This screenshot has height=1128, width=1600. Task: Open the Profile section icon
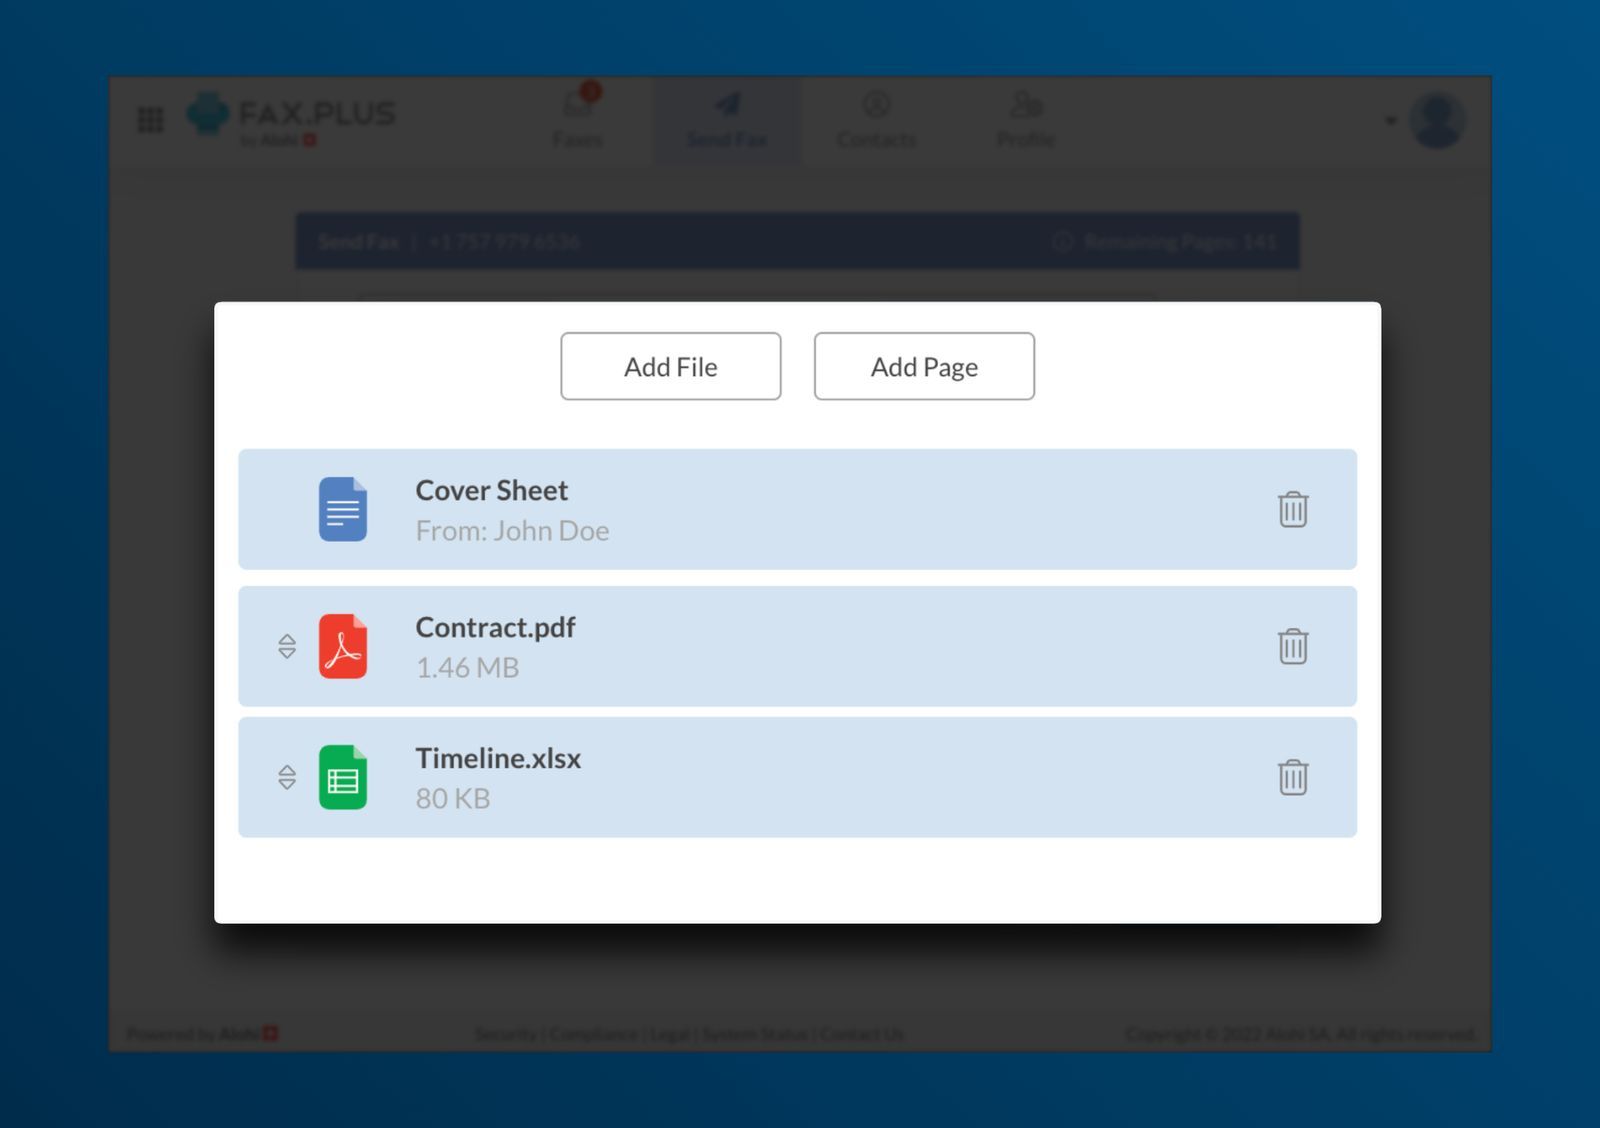click(1025, 105)
